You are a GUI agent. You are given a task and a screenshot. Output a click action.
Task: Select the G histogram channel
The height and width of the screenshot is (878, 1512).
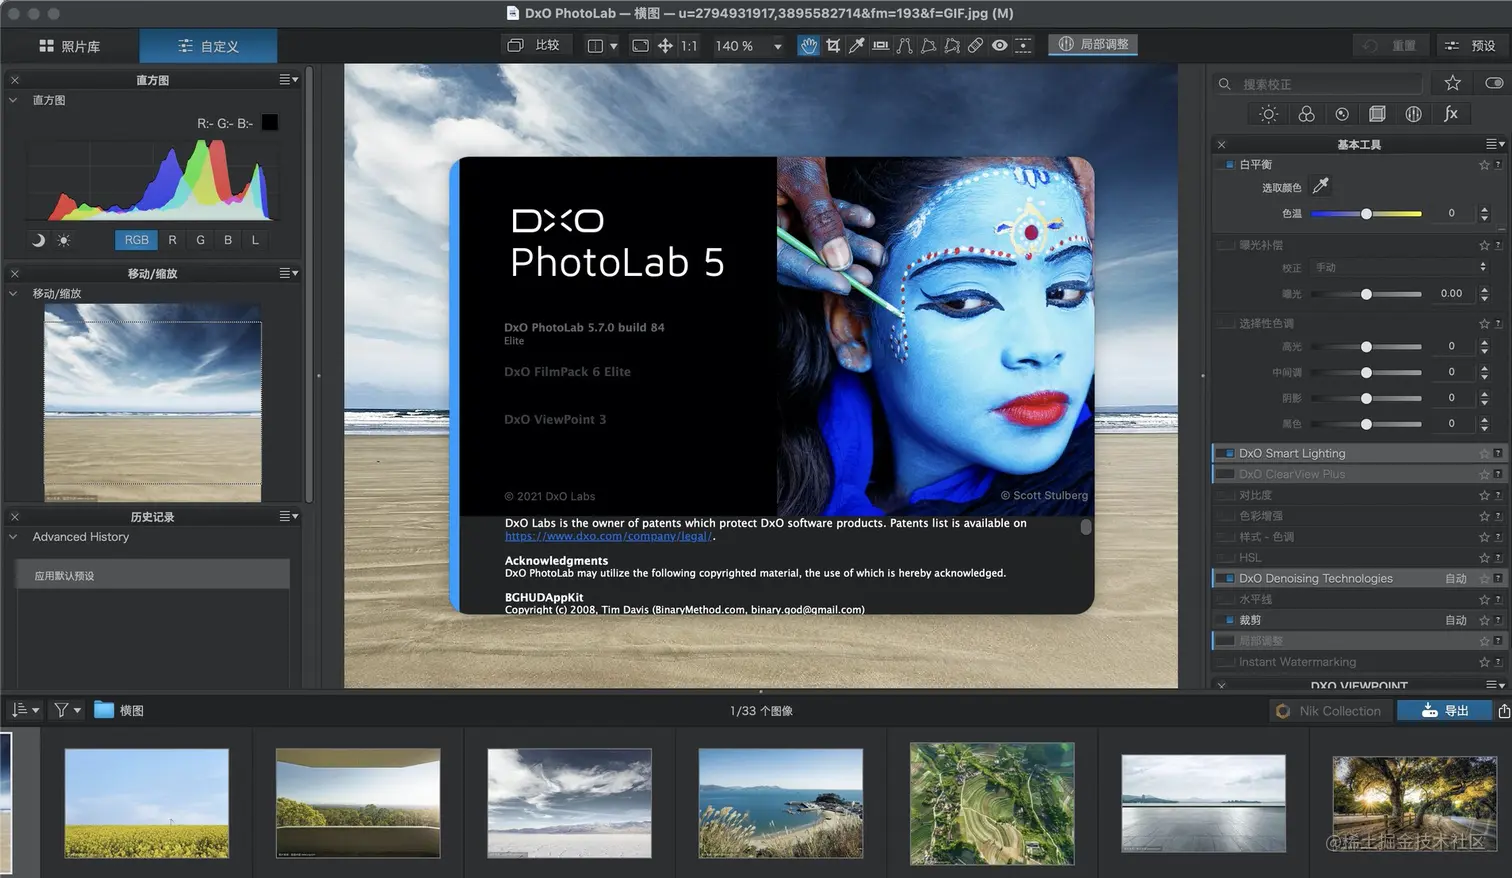pyautogui.click(x=200, y=240)
